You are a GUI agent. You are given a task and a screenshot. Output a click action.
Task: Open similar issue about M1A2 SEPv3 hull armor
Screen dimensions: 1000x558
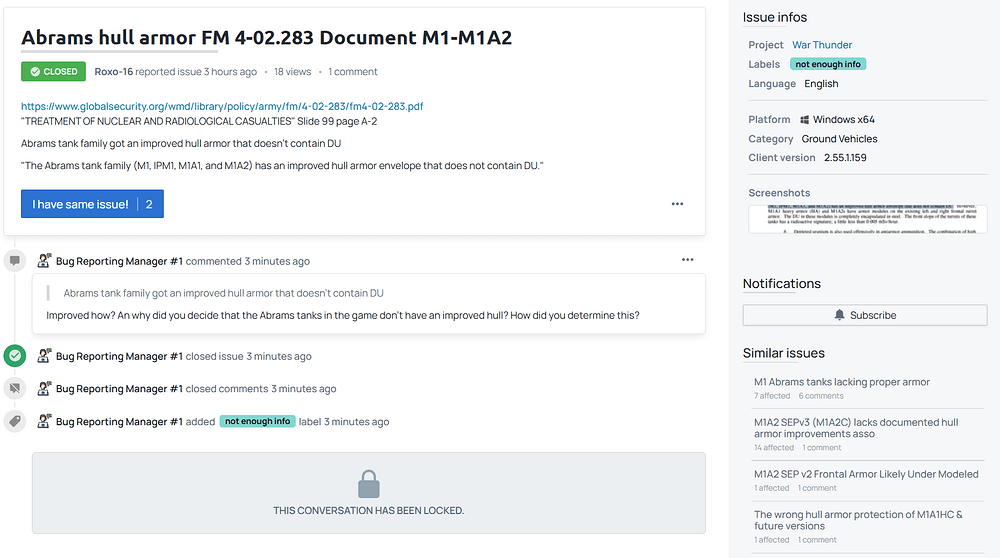[x=856, y=428]
